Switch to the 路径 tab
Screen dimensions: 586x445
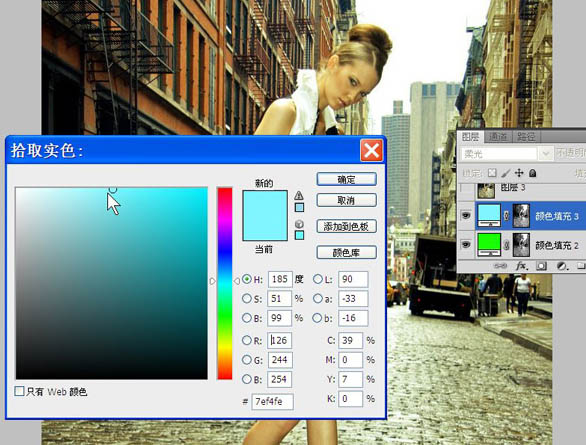coord(526,137)
